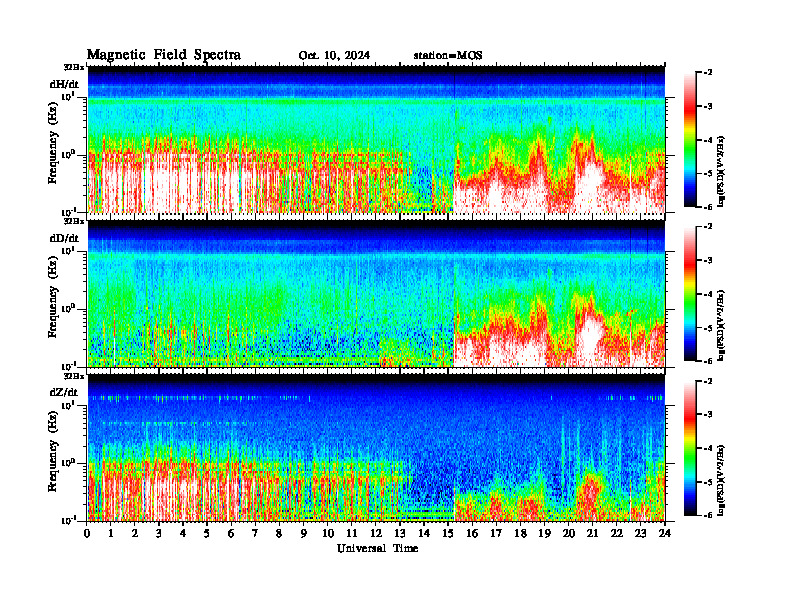The height and width of the screenshot is (612, 792).
Task: Click hour tick "15" on time axis
Action: (448, 534)
